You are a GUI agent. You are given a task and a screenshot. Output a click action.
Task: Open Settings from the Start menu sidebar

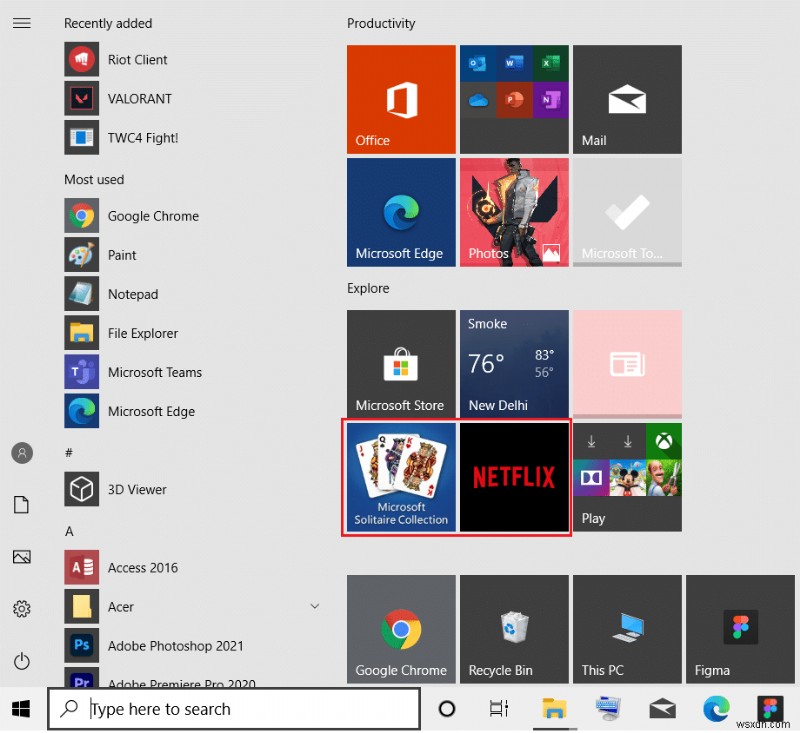point(22,608)
